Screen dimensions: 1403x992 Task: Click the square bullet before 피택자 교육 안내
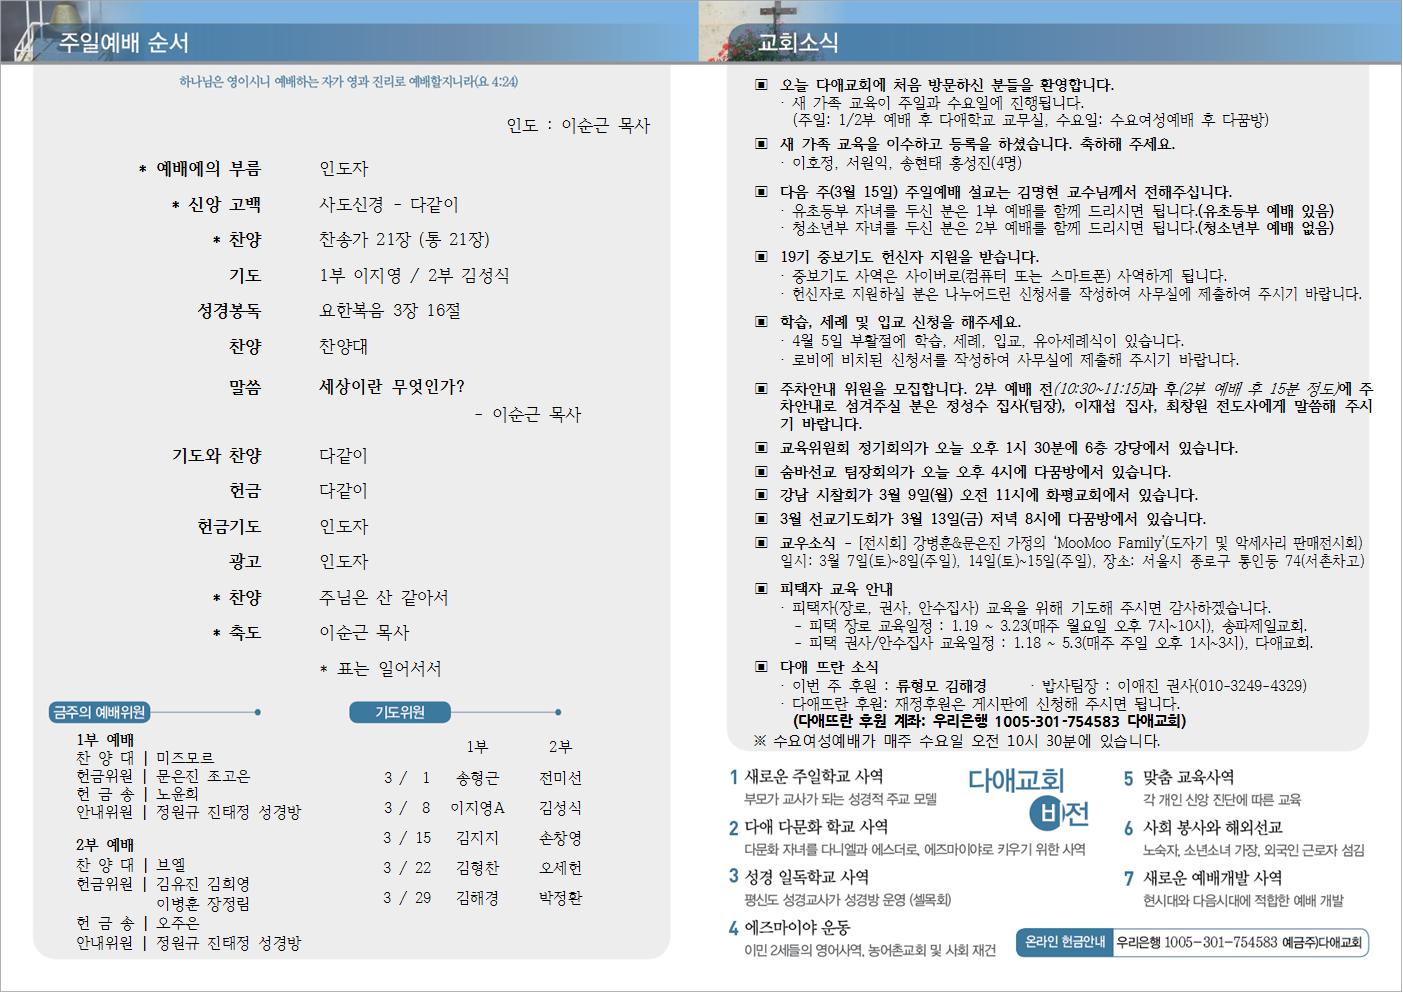coord(761,589)
